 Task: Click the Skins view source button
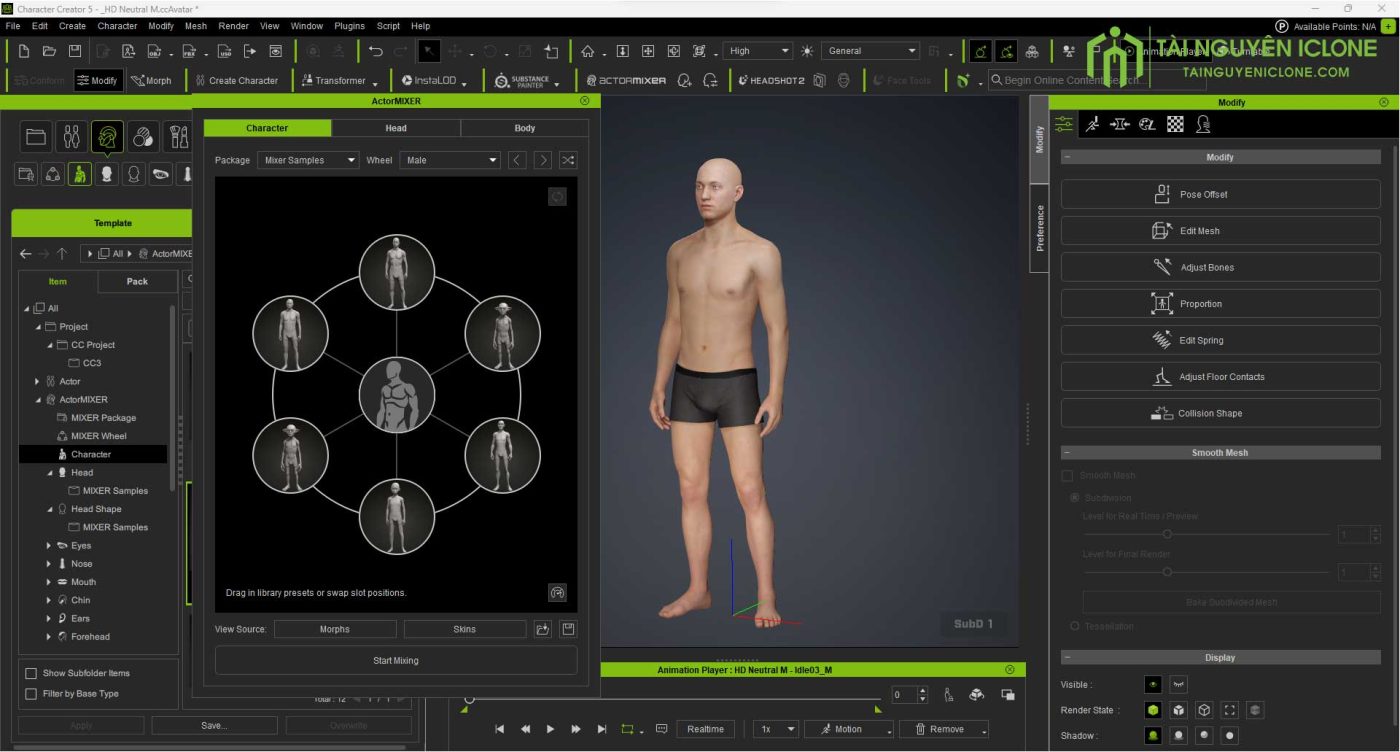(465, 629)
